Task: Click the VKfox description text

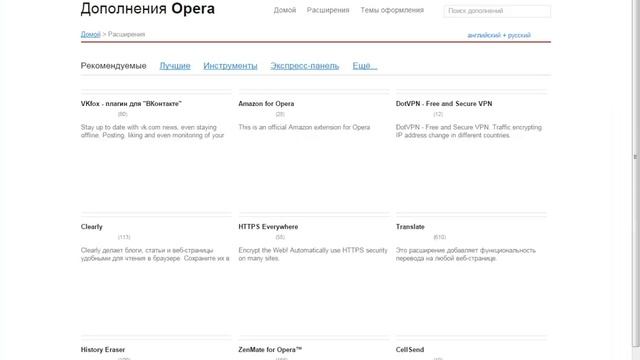Action: point(152,131)
